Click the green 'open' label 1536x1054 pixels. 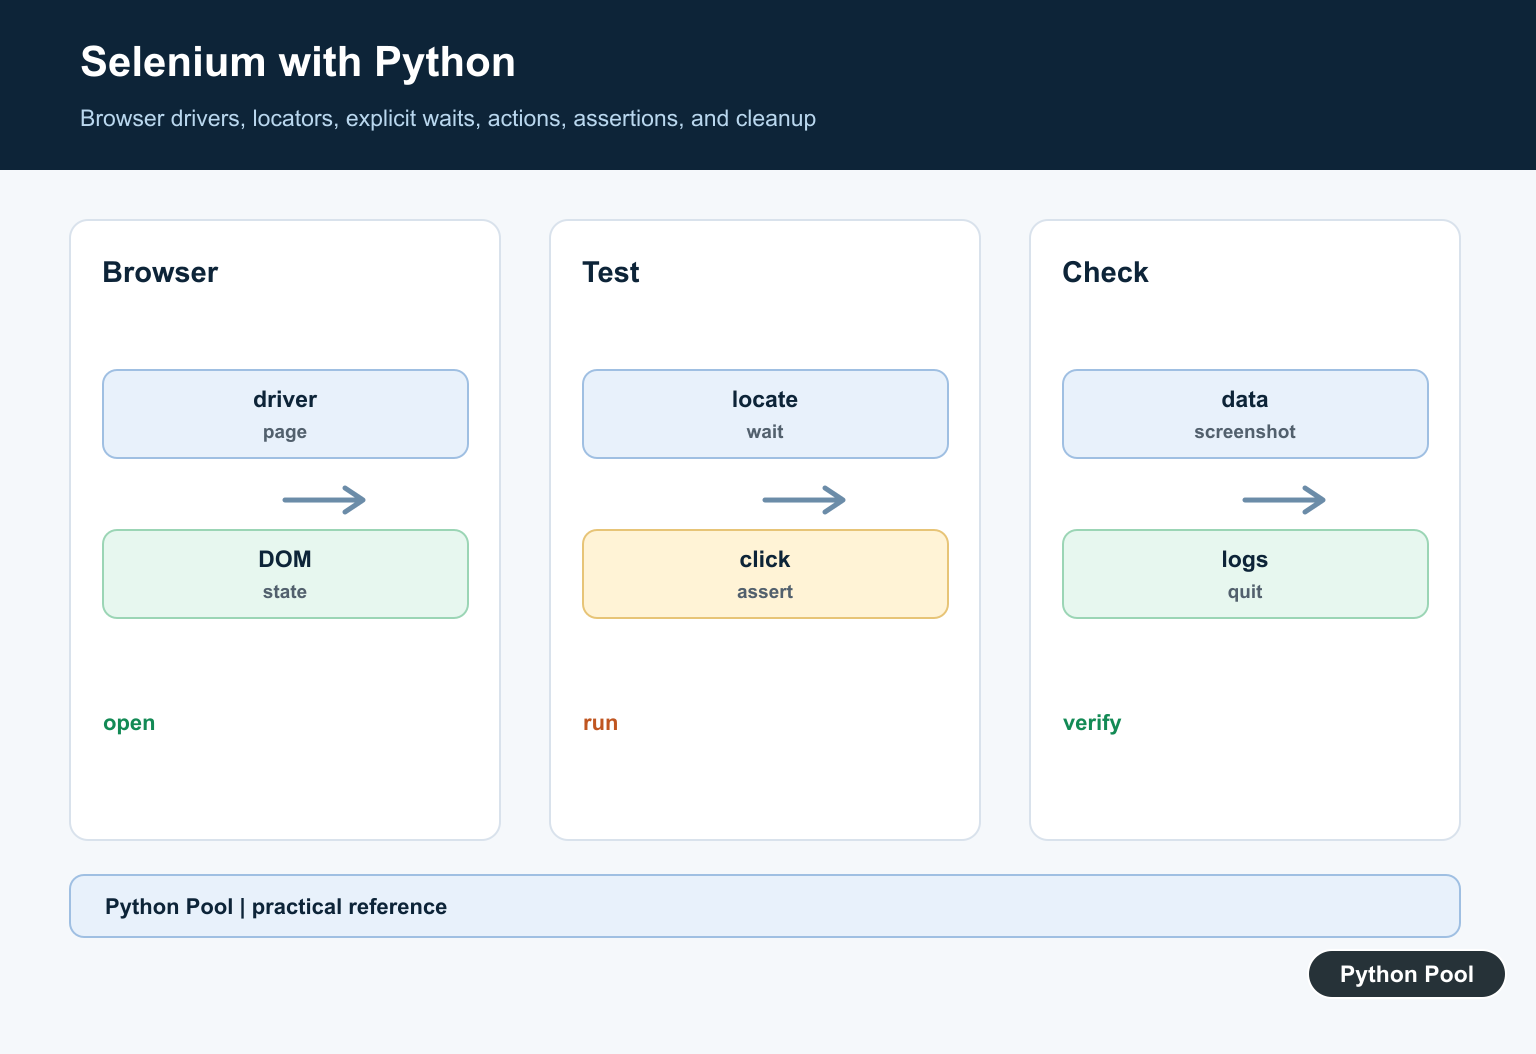point(129,723)
